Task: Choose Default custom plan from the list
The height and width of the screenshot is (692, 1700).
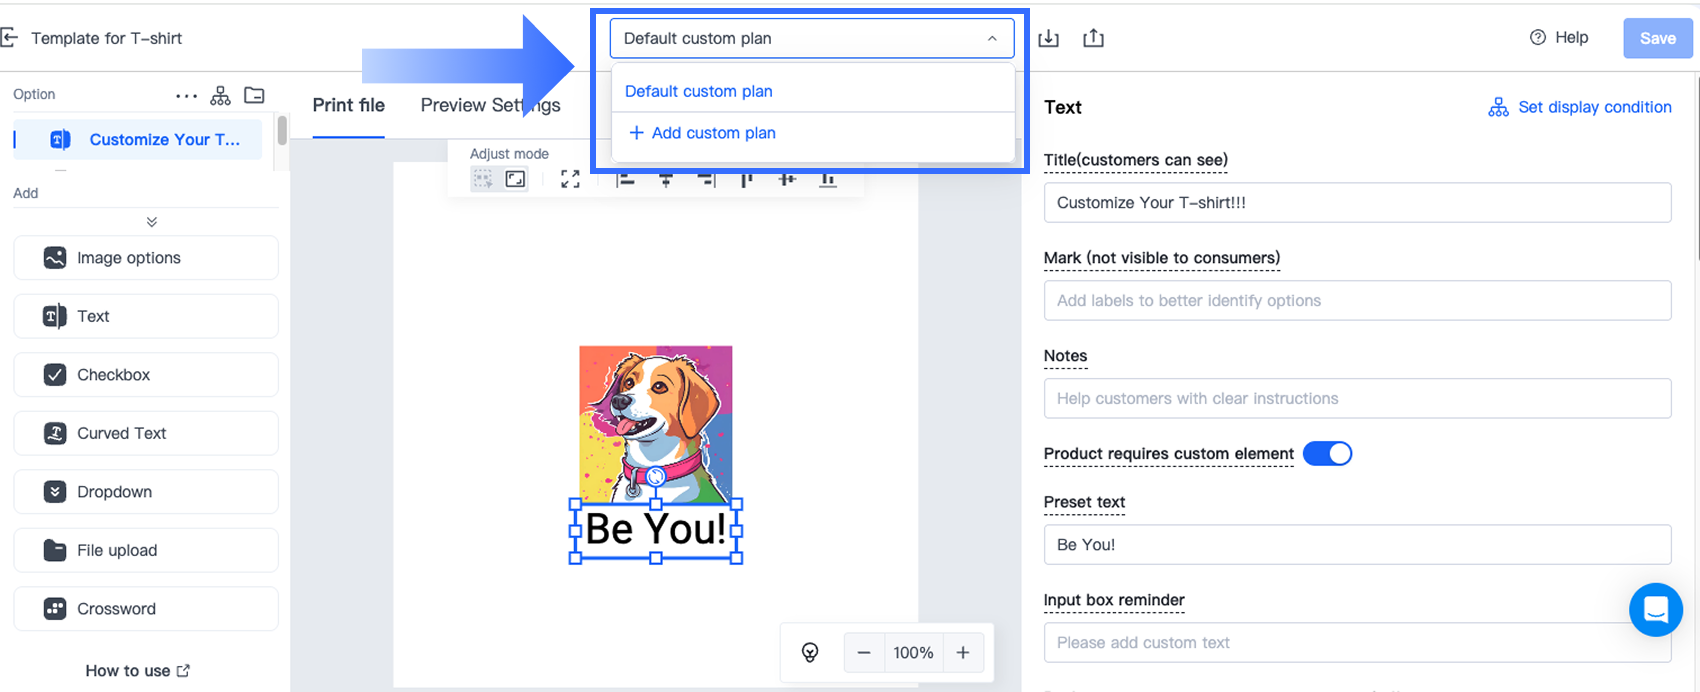Action: click(699, 91)
